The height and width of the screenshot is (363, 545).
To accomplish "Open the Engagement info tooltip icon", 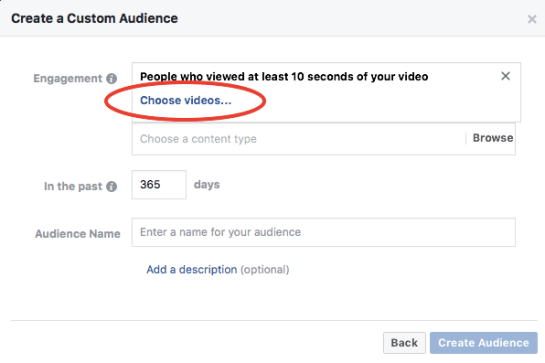I will coord(111,79).
